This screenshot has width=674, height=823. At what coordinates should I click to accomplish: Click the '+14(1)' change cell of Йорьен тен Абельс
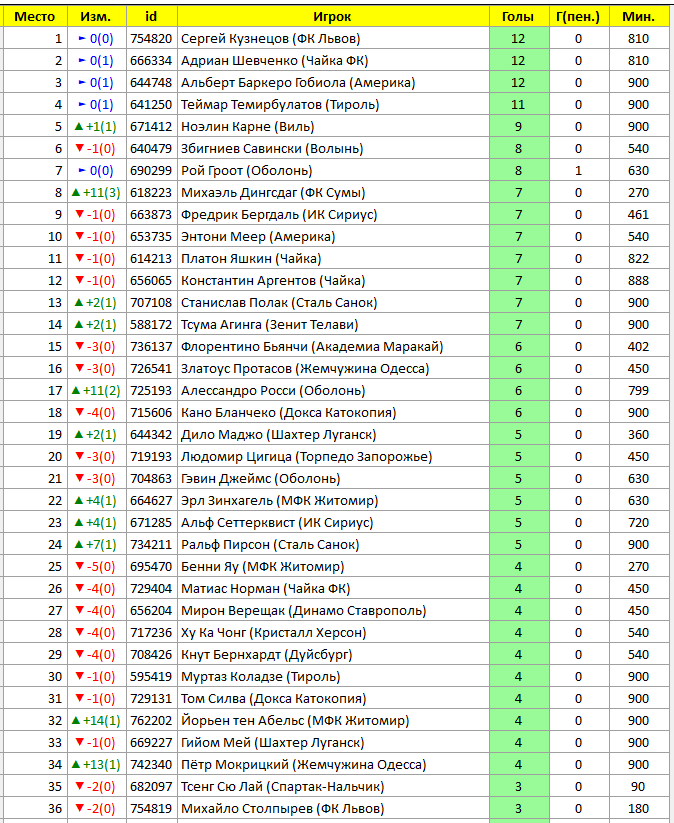(x=97, y=721)
